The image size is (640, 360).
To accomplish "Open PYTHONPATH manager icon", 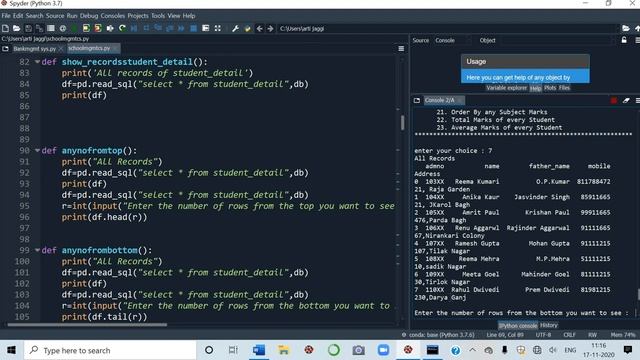I will pos(247,28).
